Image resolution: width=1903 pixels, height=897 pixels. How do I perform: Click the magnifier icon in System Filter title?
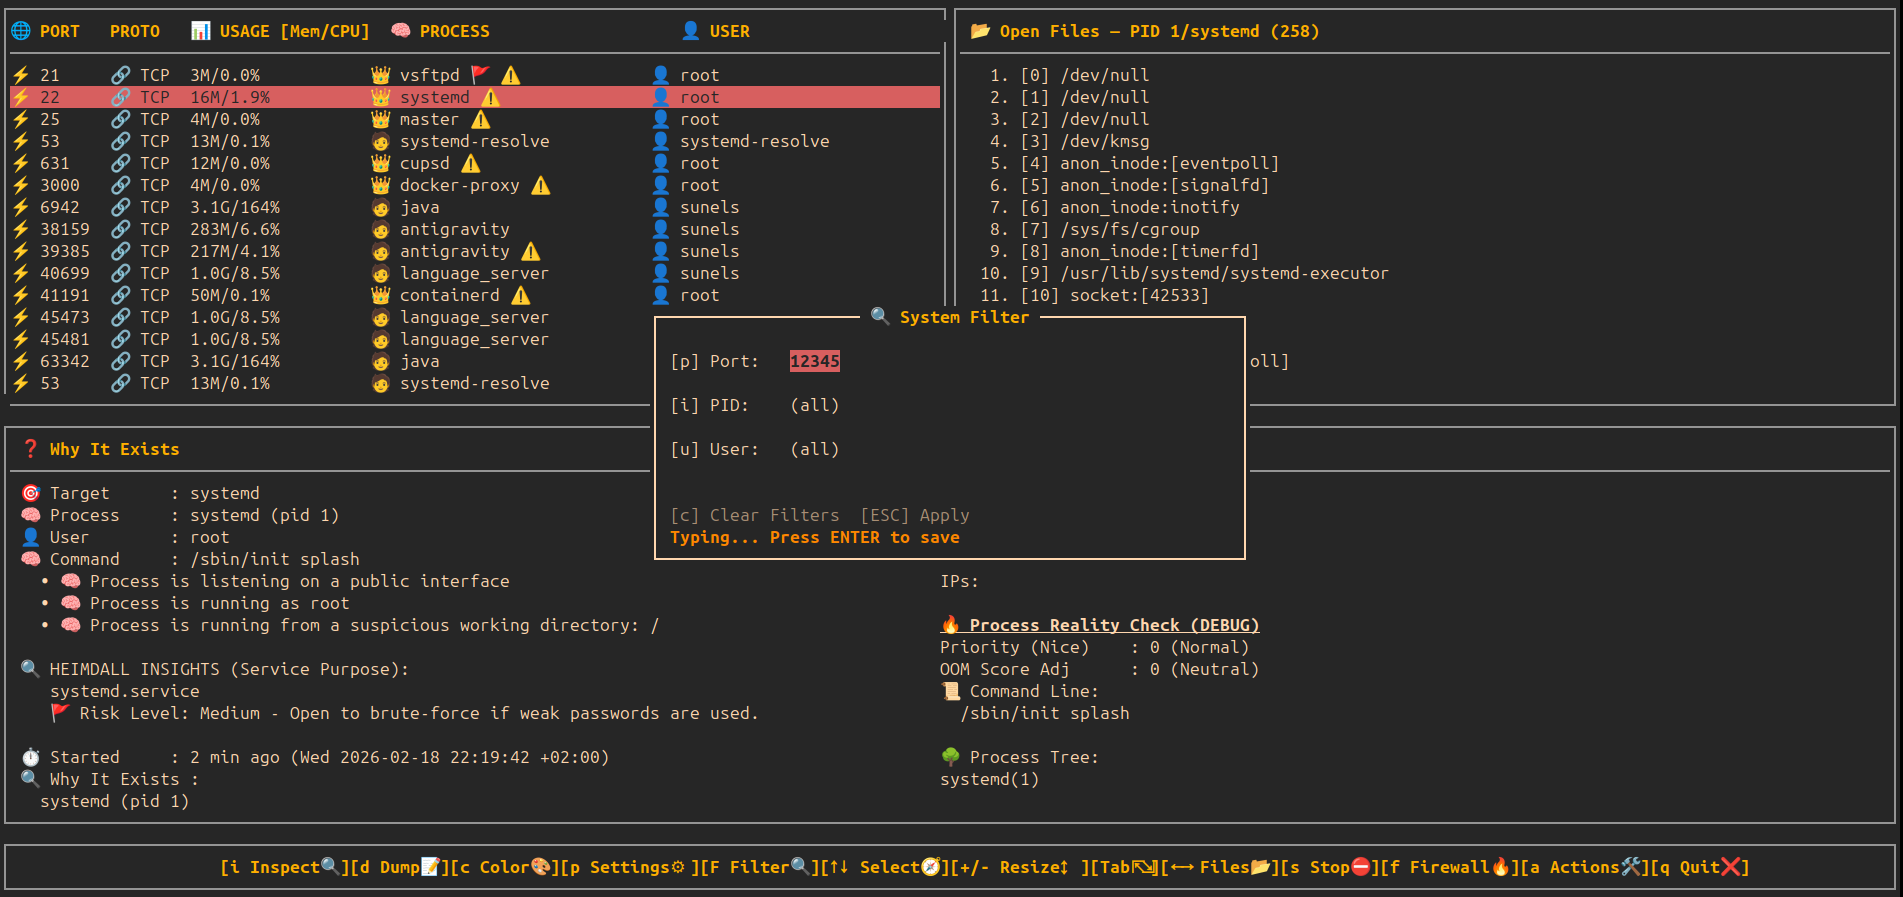click(x=880, y=317)
